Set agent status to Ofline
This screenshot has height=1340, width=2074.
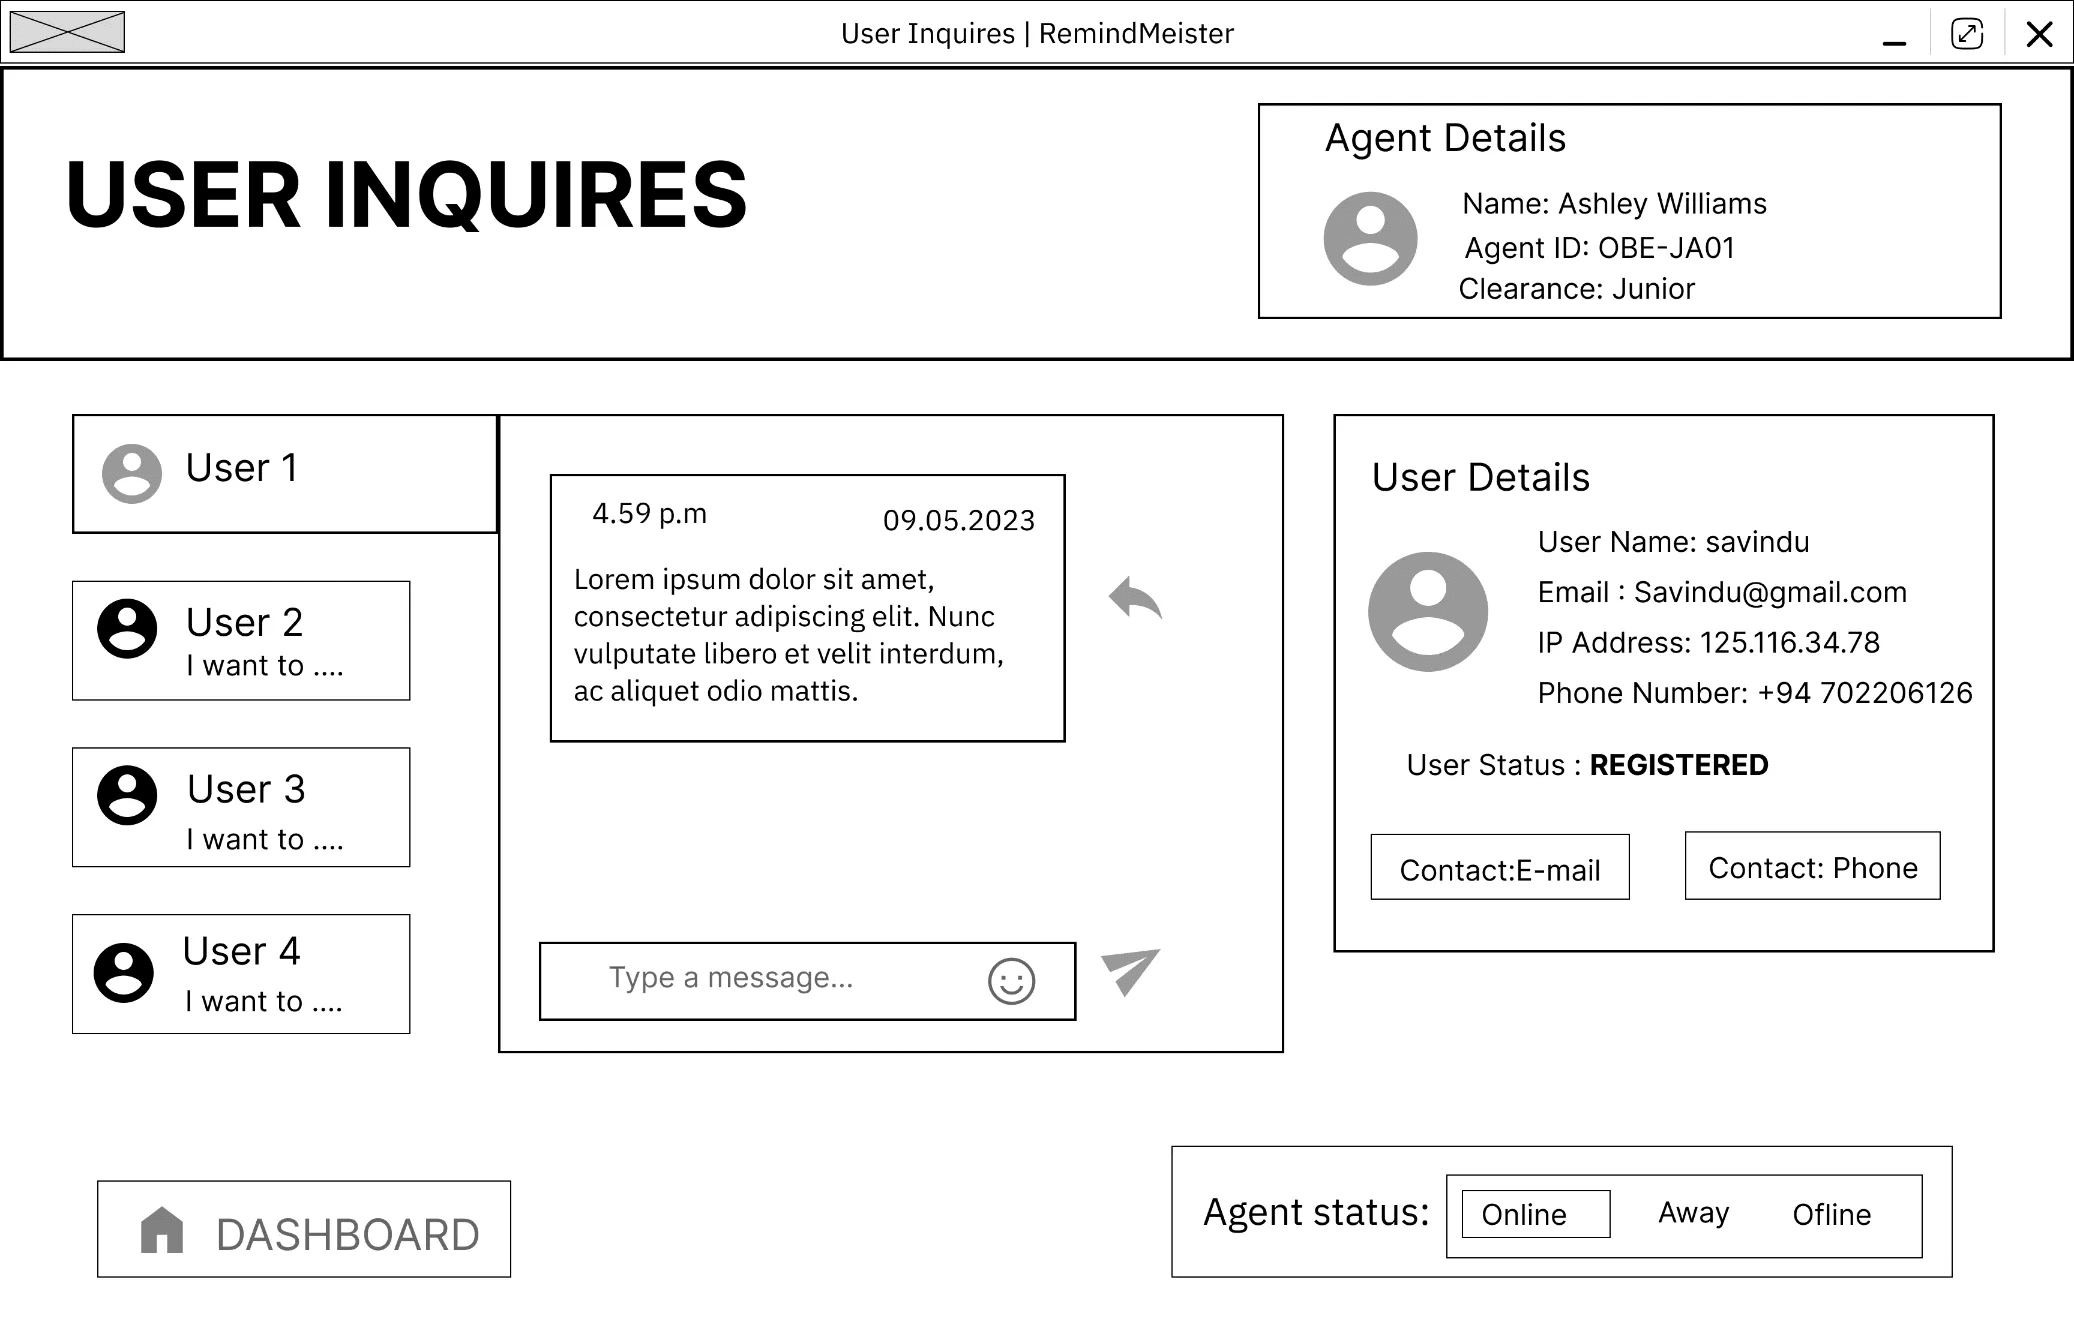click(x=1831, y=1215)
